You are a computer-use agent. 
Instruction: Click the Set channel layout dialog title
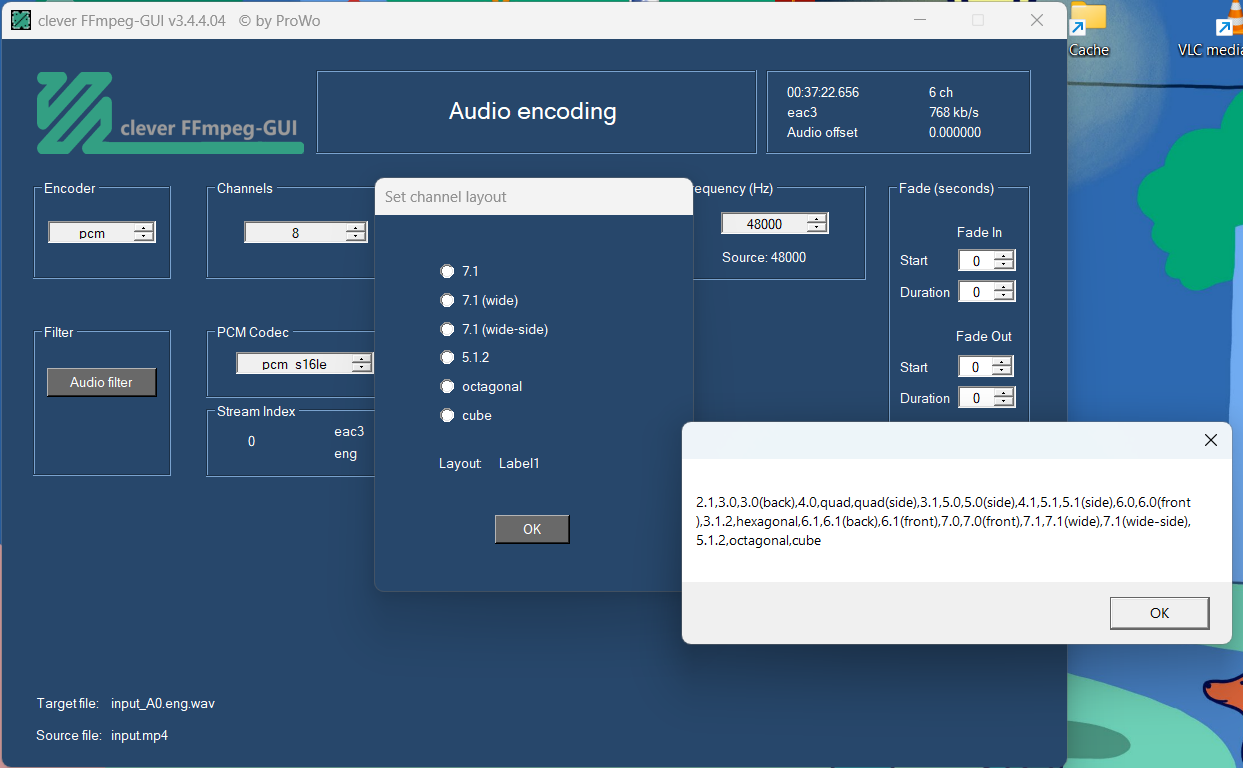[x=446, y=197]
